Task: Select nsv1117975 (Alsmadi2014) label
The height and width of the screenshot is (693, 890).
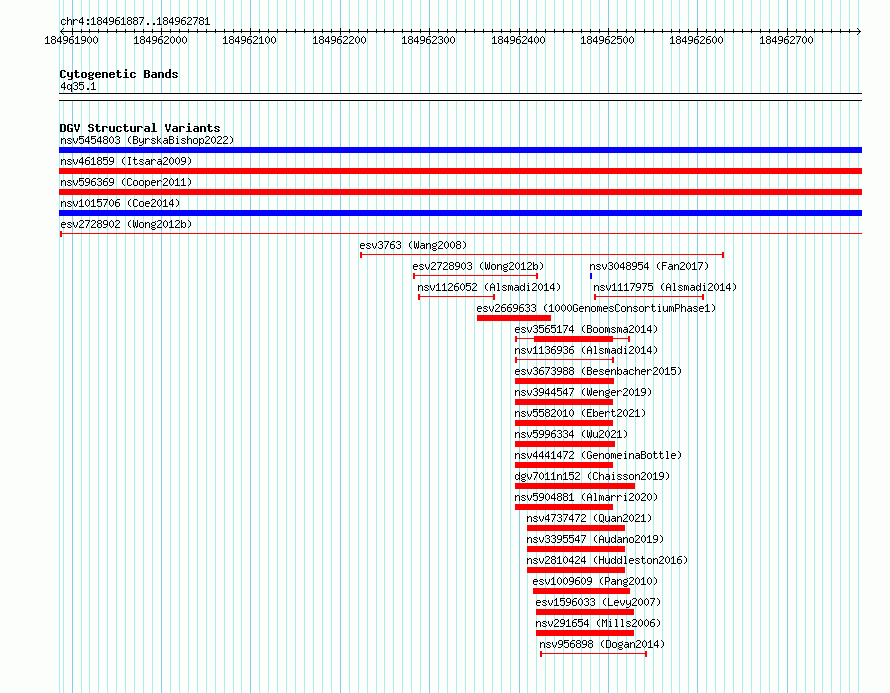Action: 665,287
